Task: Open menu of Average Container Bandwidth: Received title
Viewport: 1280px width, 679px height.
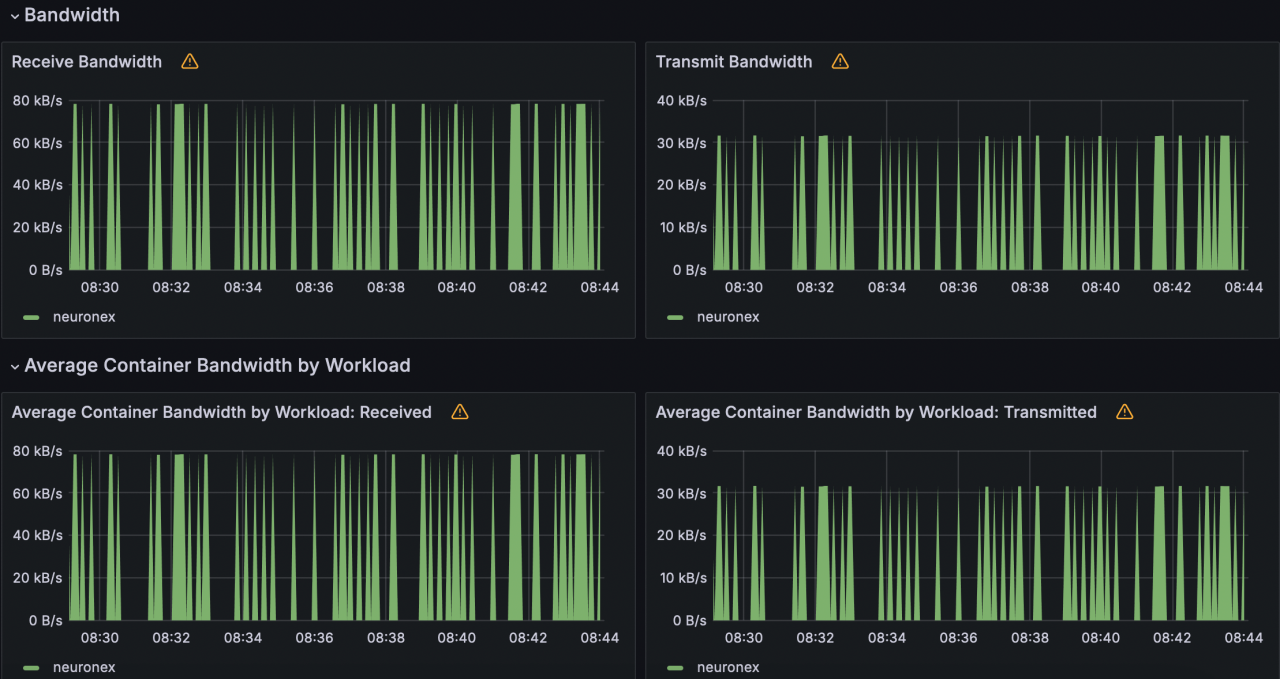Action: pos(221,412)
